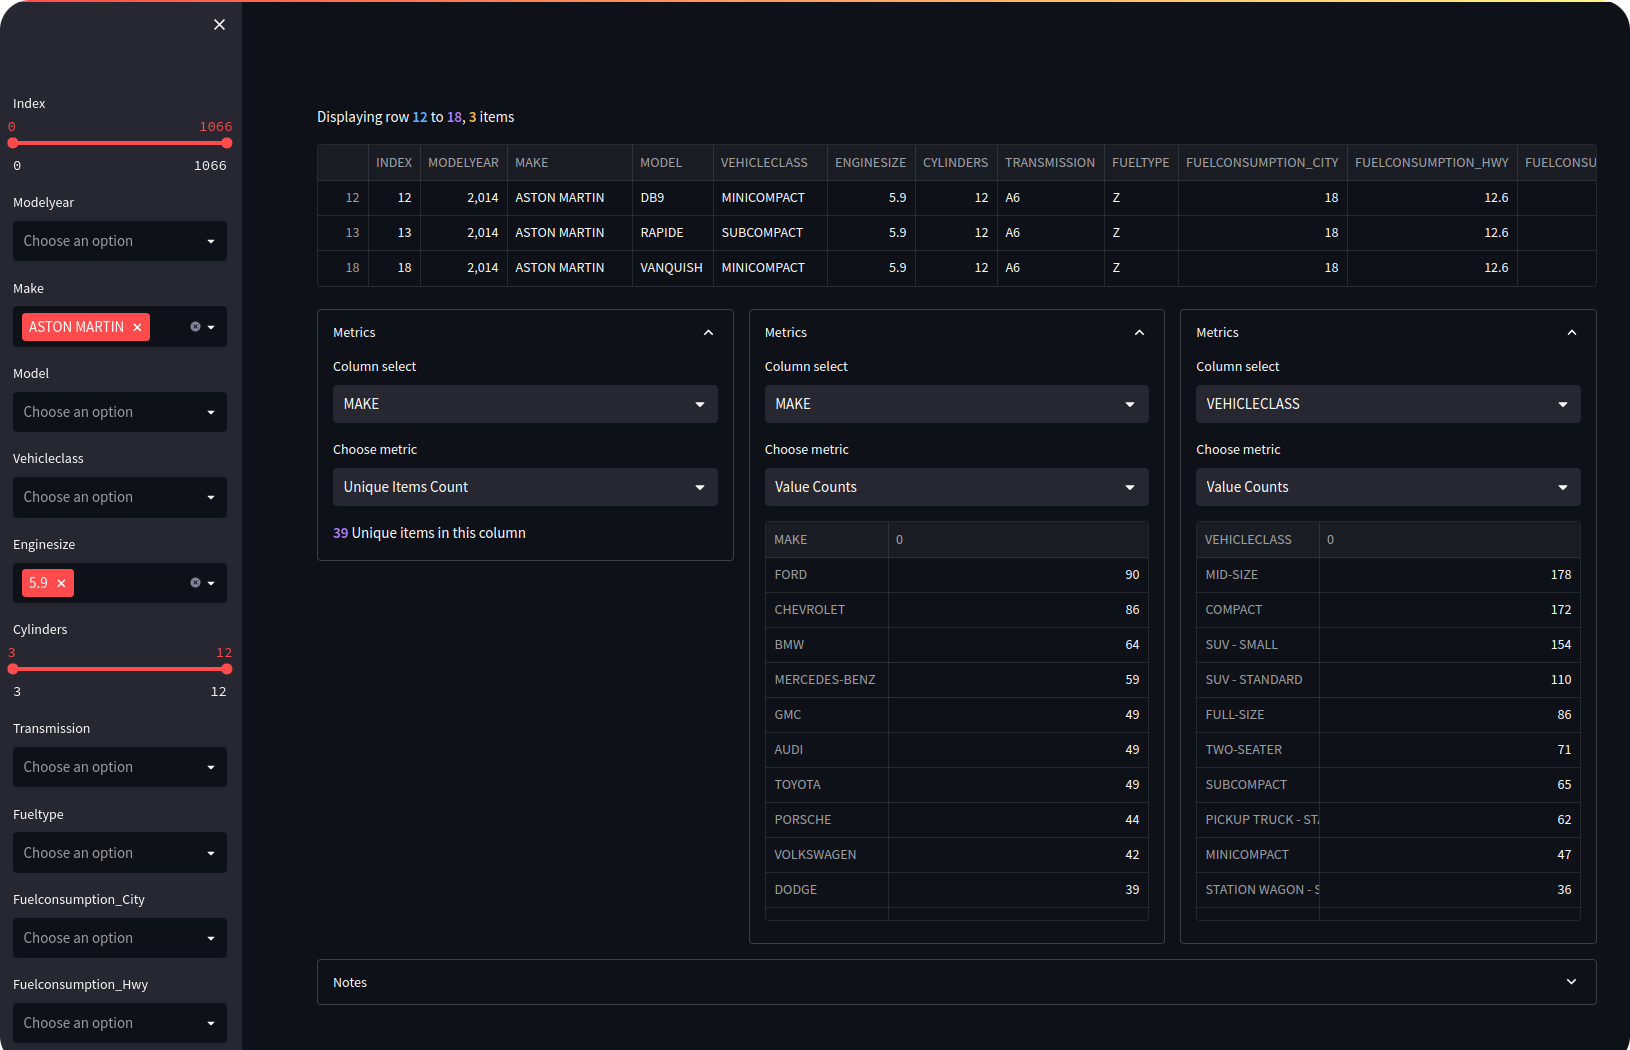
Task: Clear all selections in Enginesize filter
Action: point(195,583)
